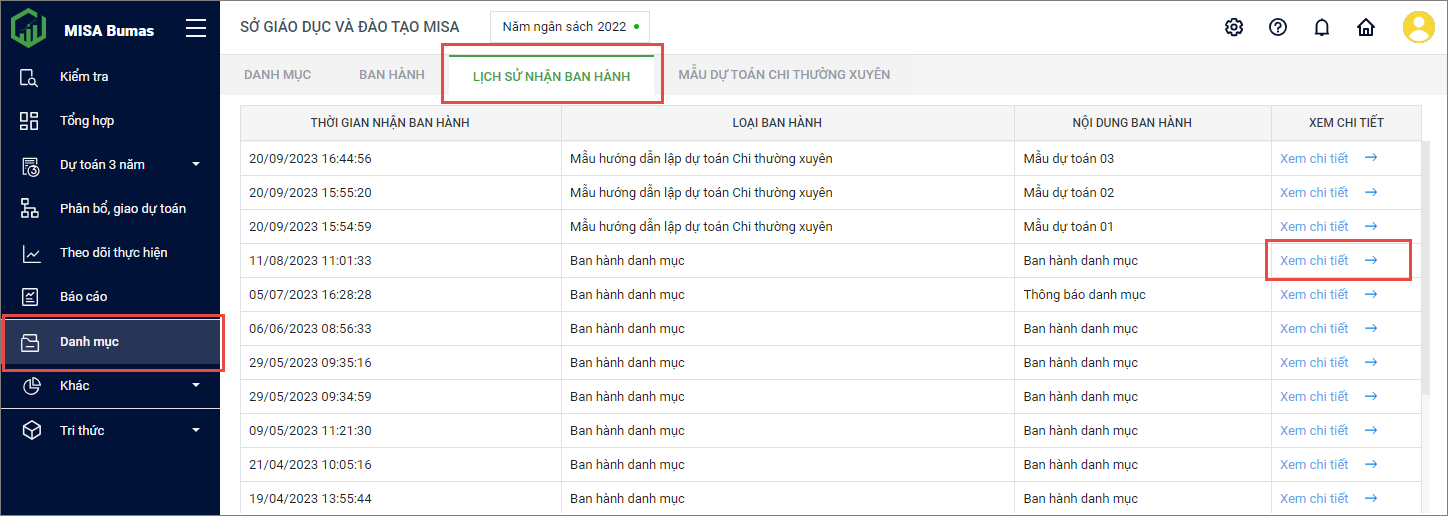1448x516 pixels.
Task: Open the DANH MỤC tab
Action: point(277,75)
